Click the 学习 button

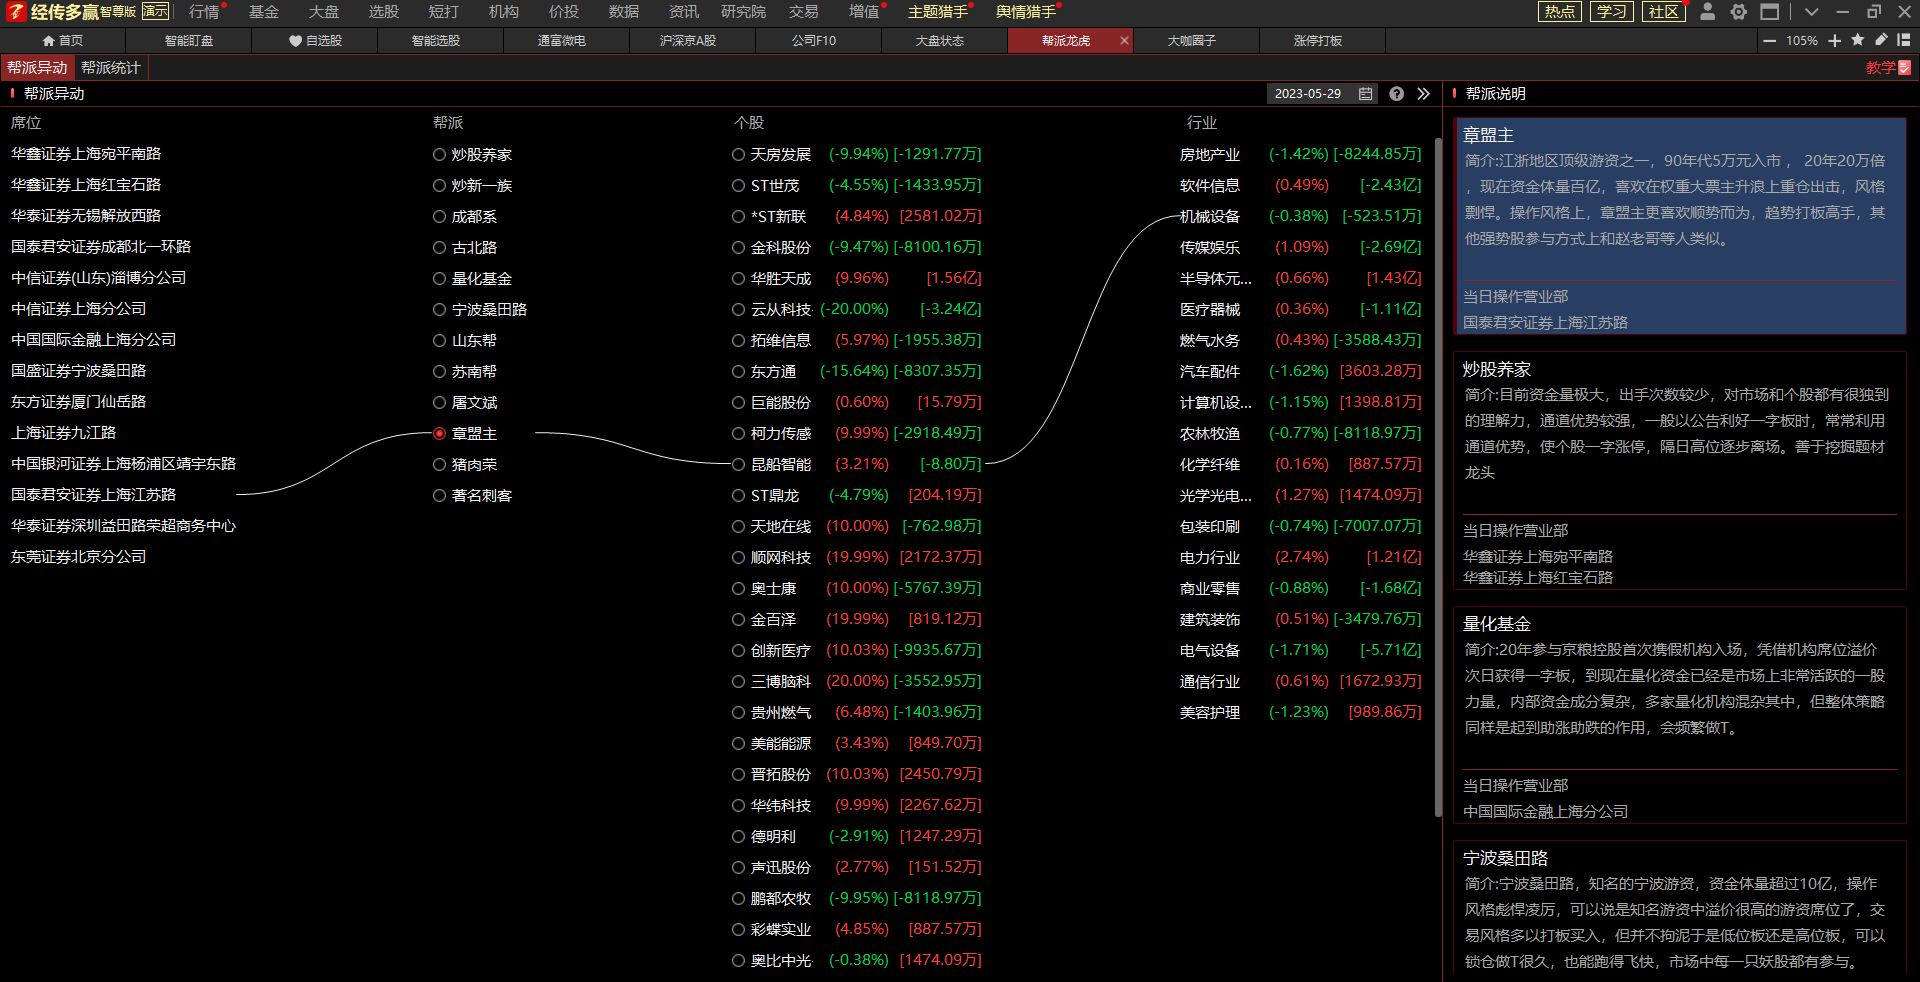point(1612,12)
